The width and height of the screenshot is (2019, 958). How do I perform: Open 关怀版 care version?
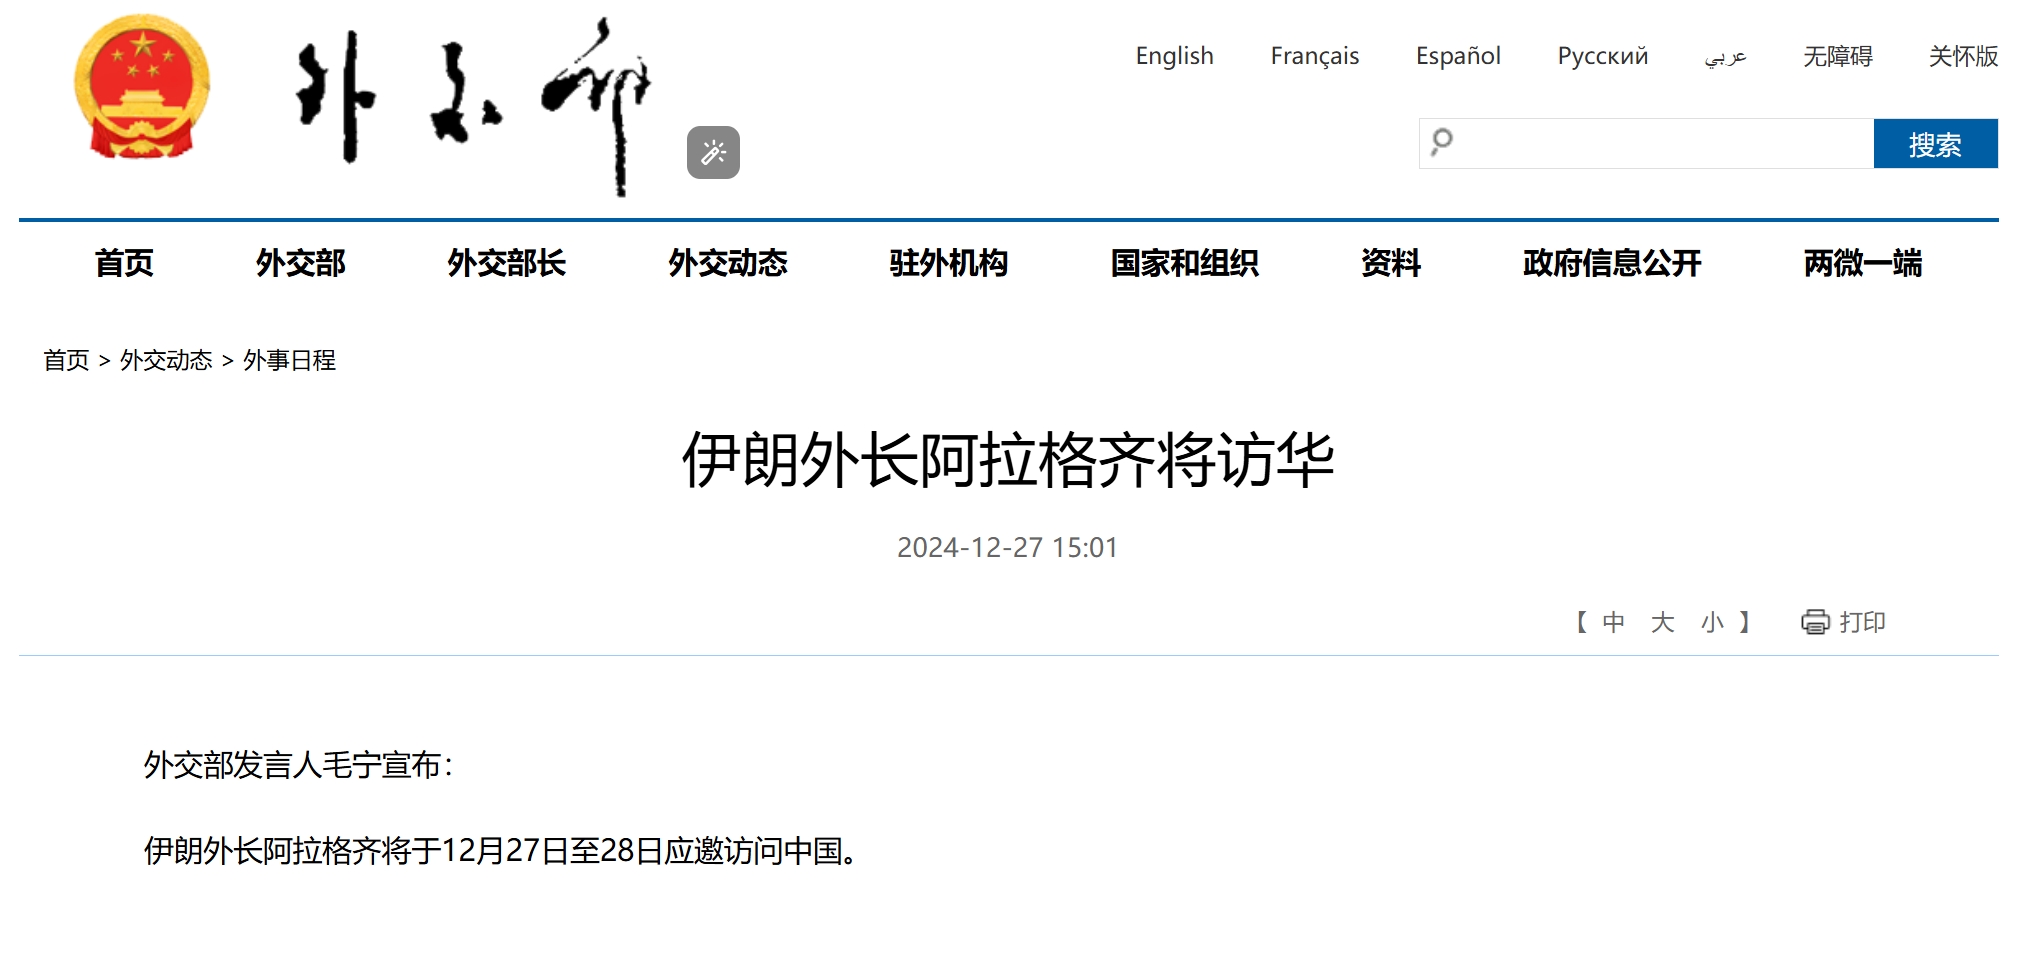(1963, 56)
